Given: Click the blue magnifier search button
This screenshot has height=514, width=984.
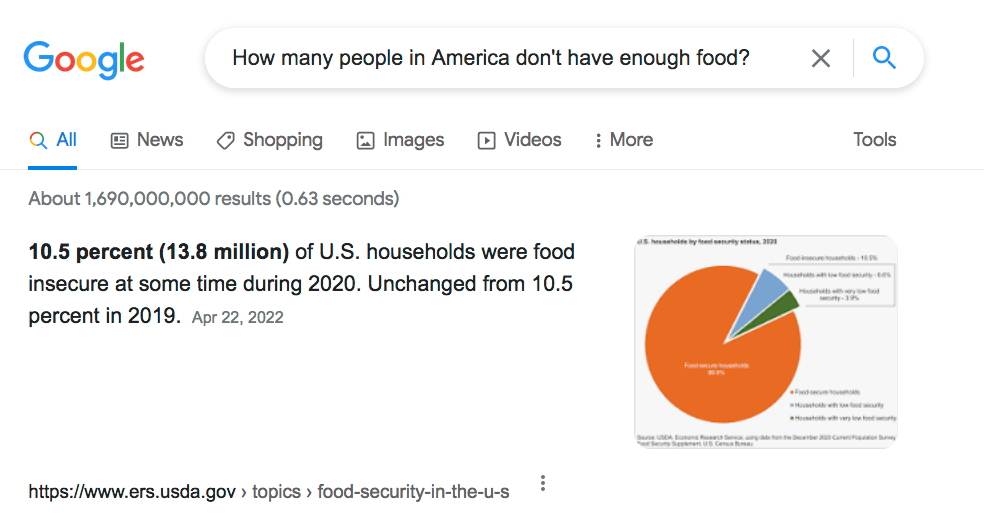Looking at the screenshot, I should click(884, 58).
